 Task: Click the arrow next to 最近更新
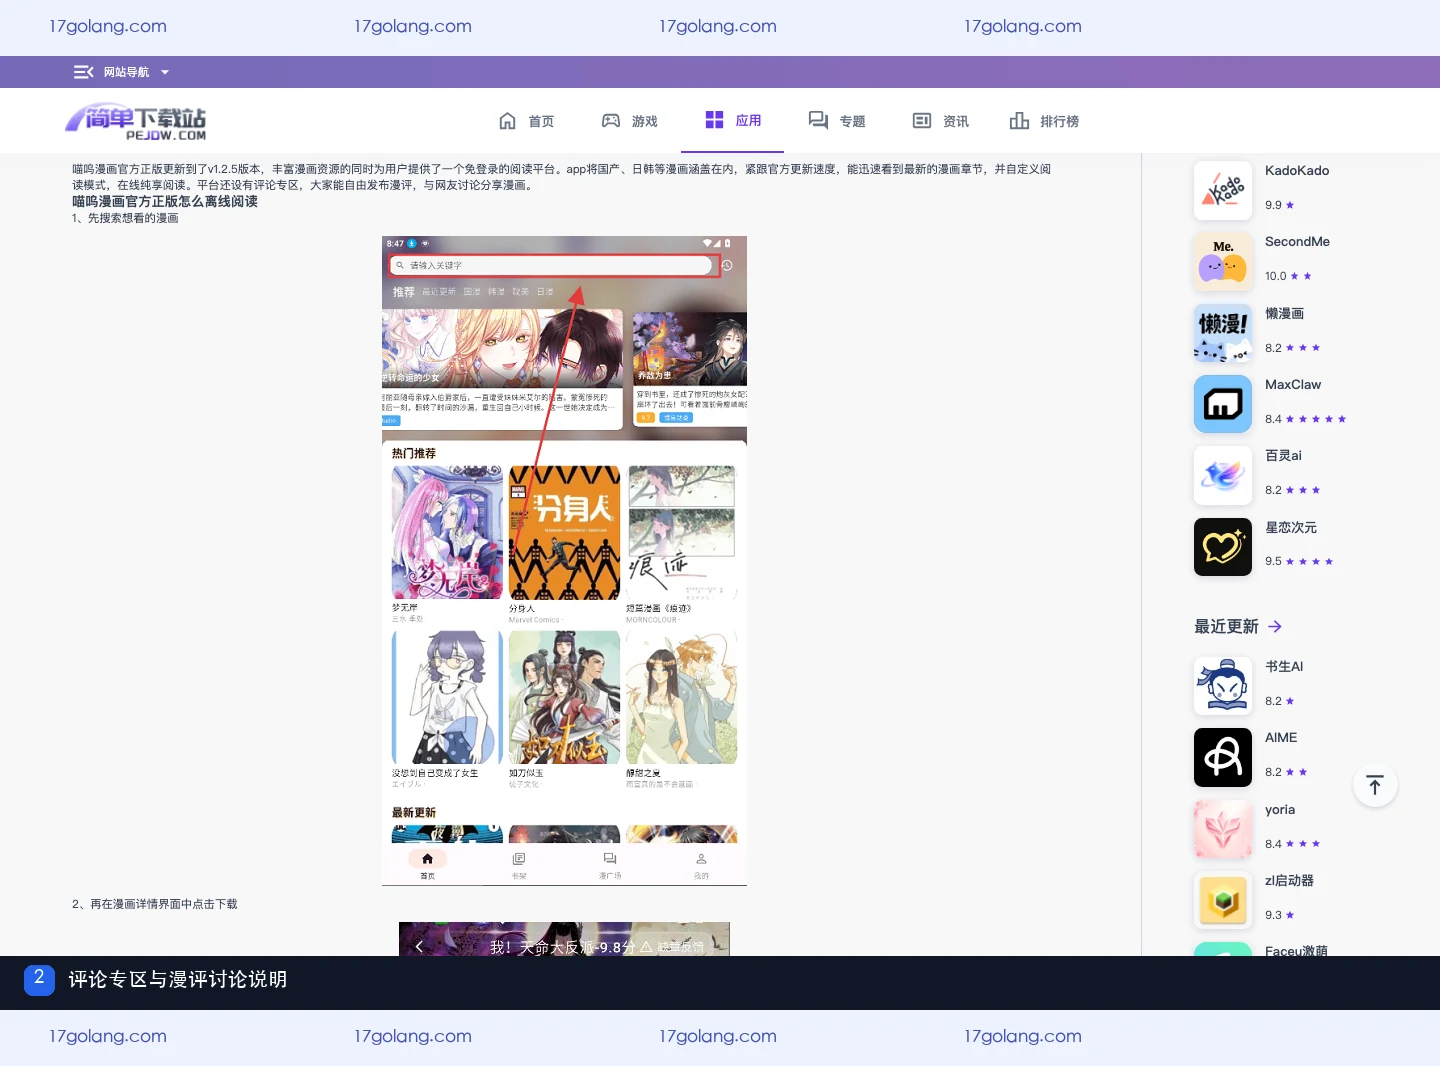point(1275,626)
